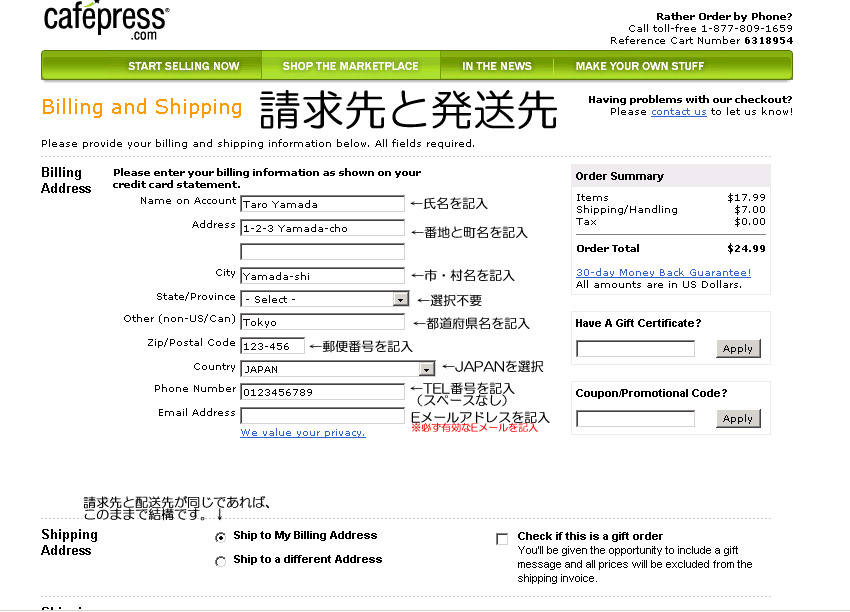Image resolution: width=850 pixels, height=612 pixels.
Task: Apply the coupon/promotional code
Action: 738,418
